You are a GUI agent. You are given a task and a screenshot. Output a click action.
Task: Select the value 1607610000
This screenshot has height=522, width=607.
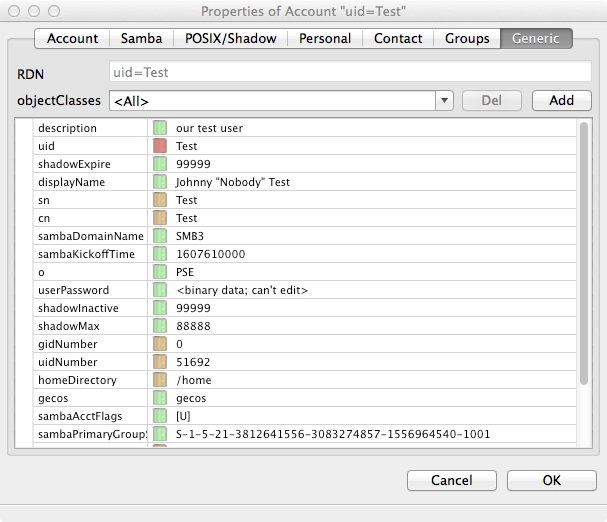tap(211, 254)
